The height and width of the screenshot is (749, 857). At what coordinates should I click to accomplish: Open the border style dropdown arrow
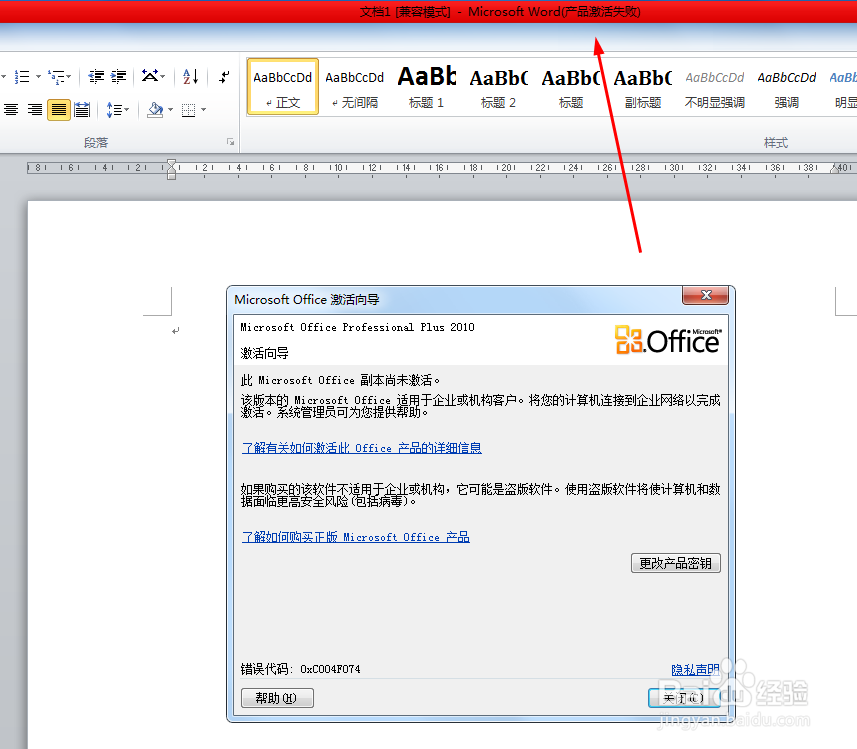coord(203,110)
